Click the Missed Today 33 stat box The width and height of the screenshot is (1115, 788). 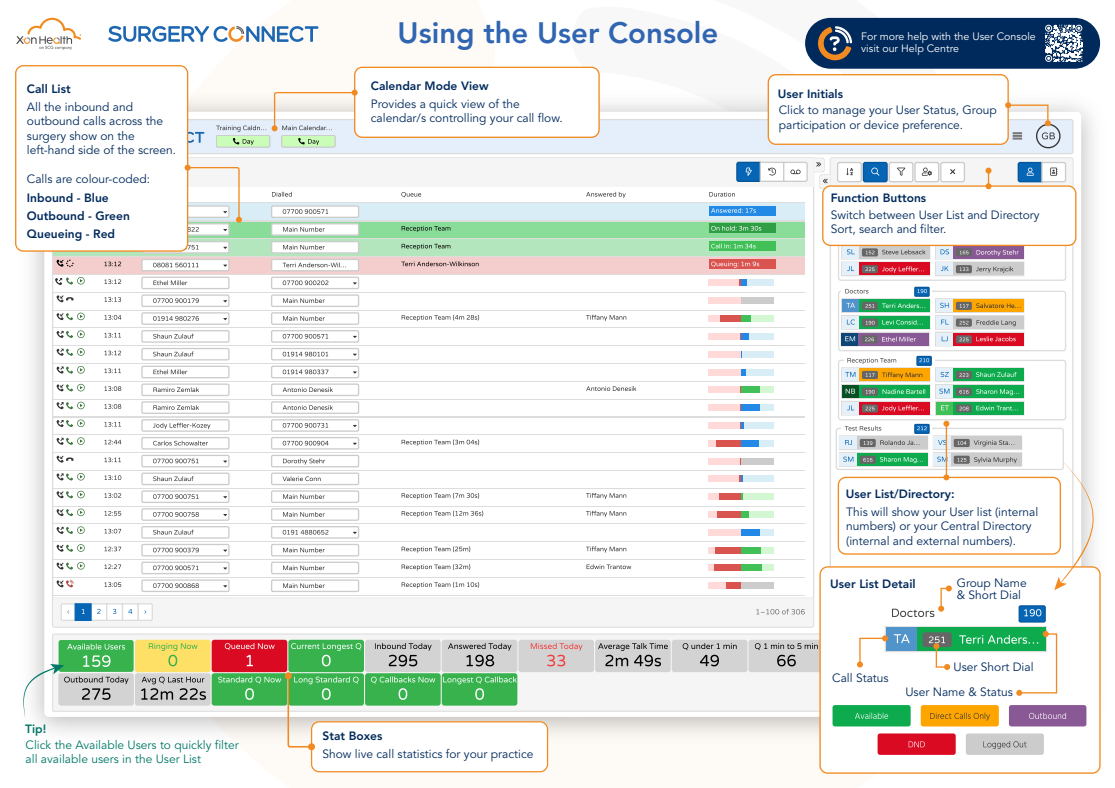click(x=556, y=655)
